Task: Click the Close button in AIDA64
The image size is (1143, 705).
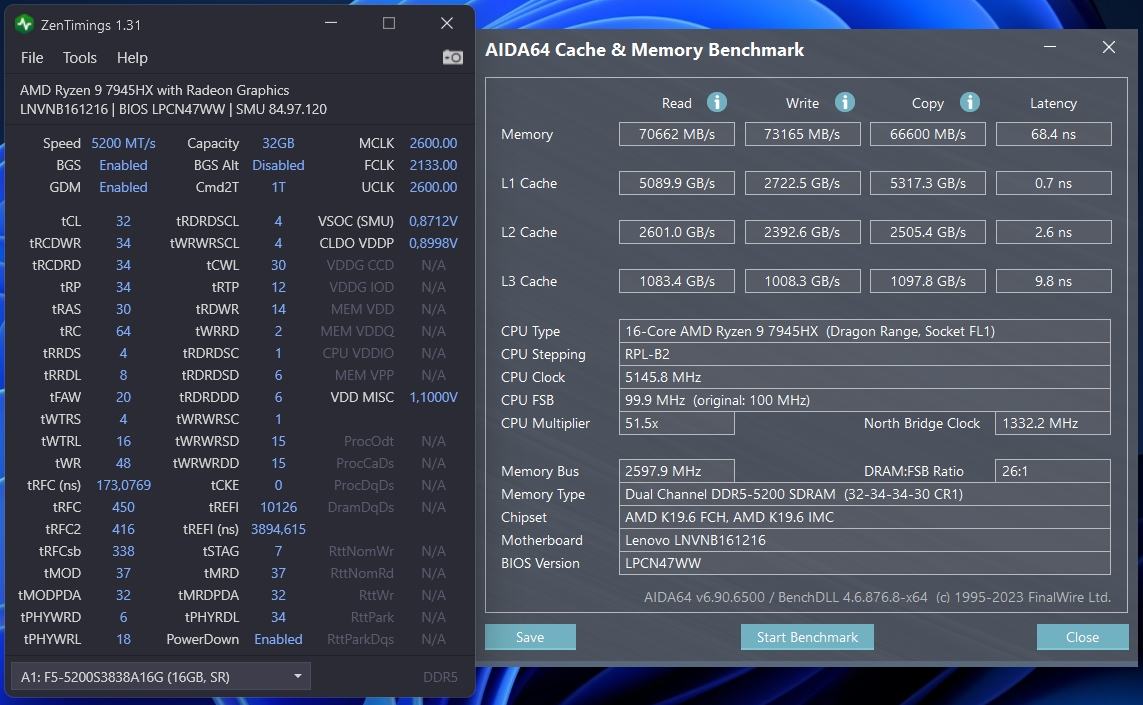Action: pos(1082,637)
